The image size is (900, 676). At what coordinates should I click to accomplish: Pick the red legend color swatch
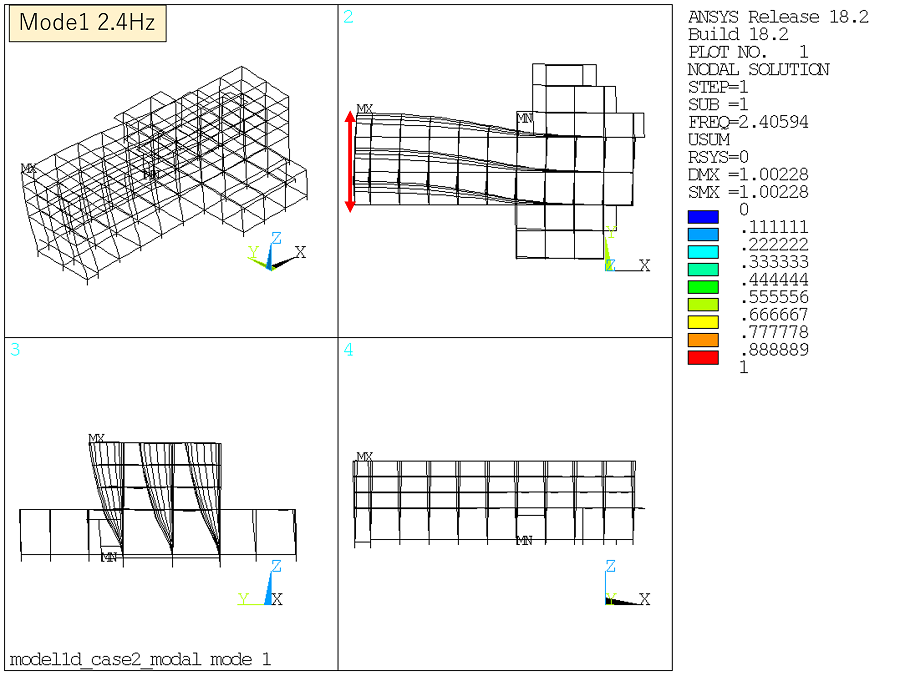pos(703,357)
